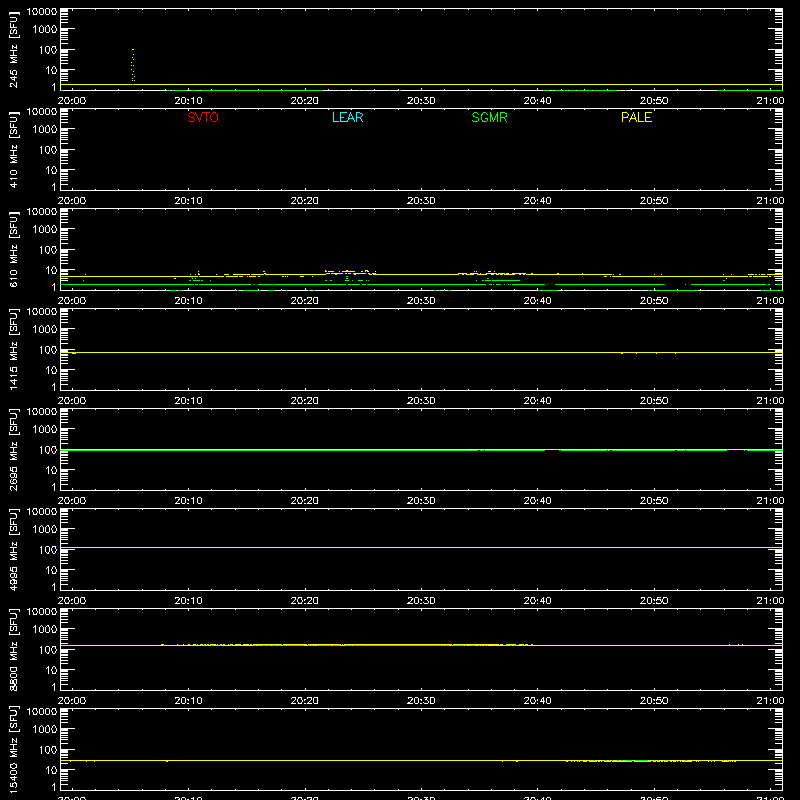Click the yellow burst spike in 245 MHz plot
This screenshot has height=800, width=800.
(x=133, y=66)
